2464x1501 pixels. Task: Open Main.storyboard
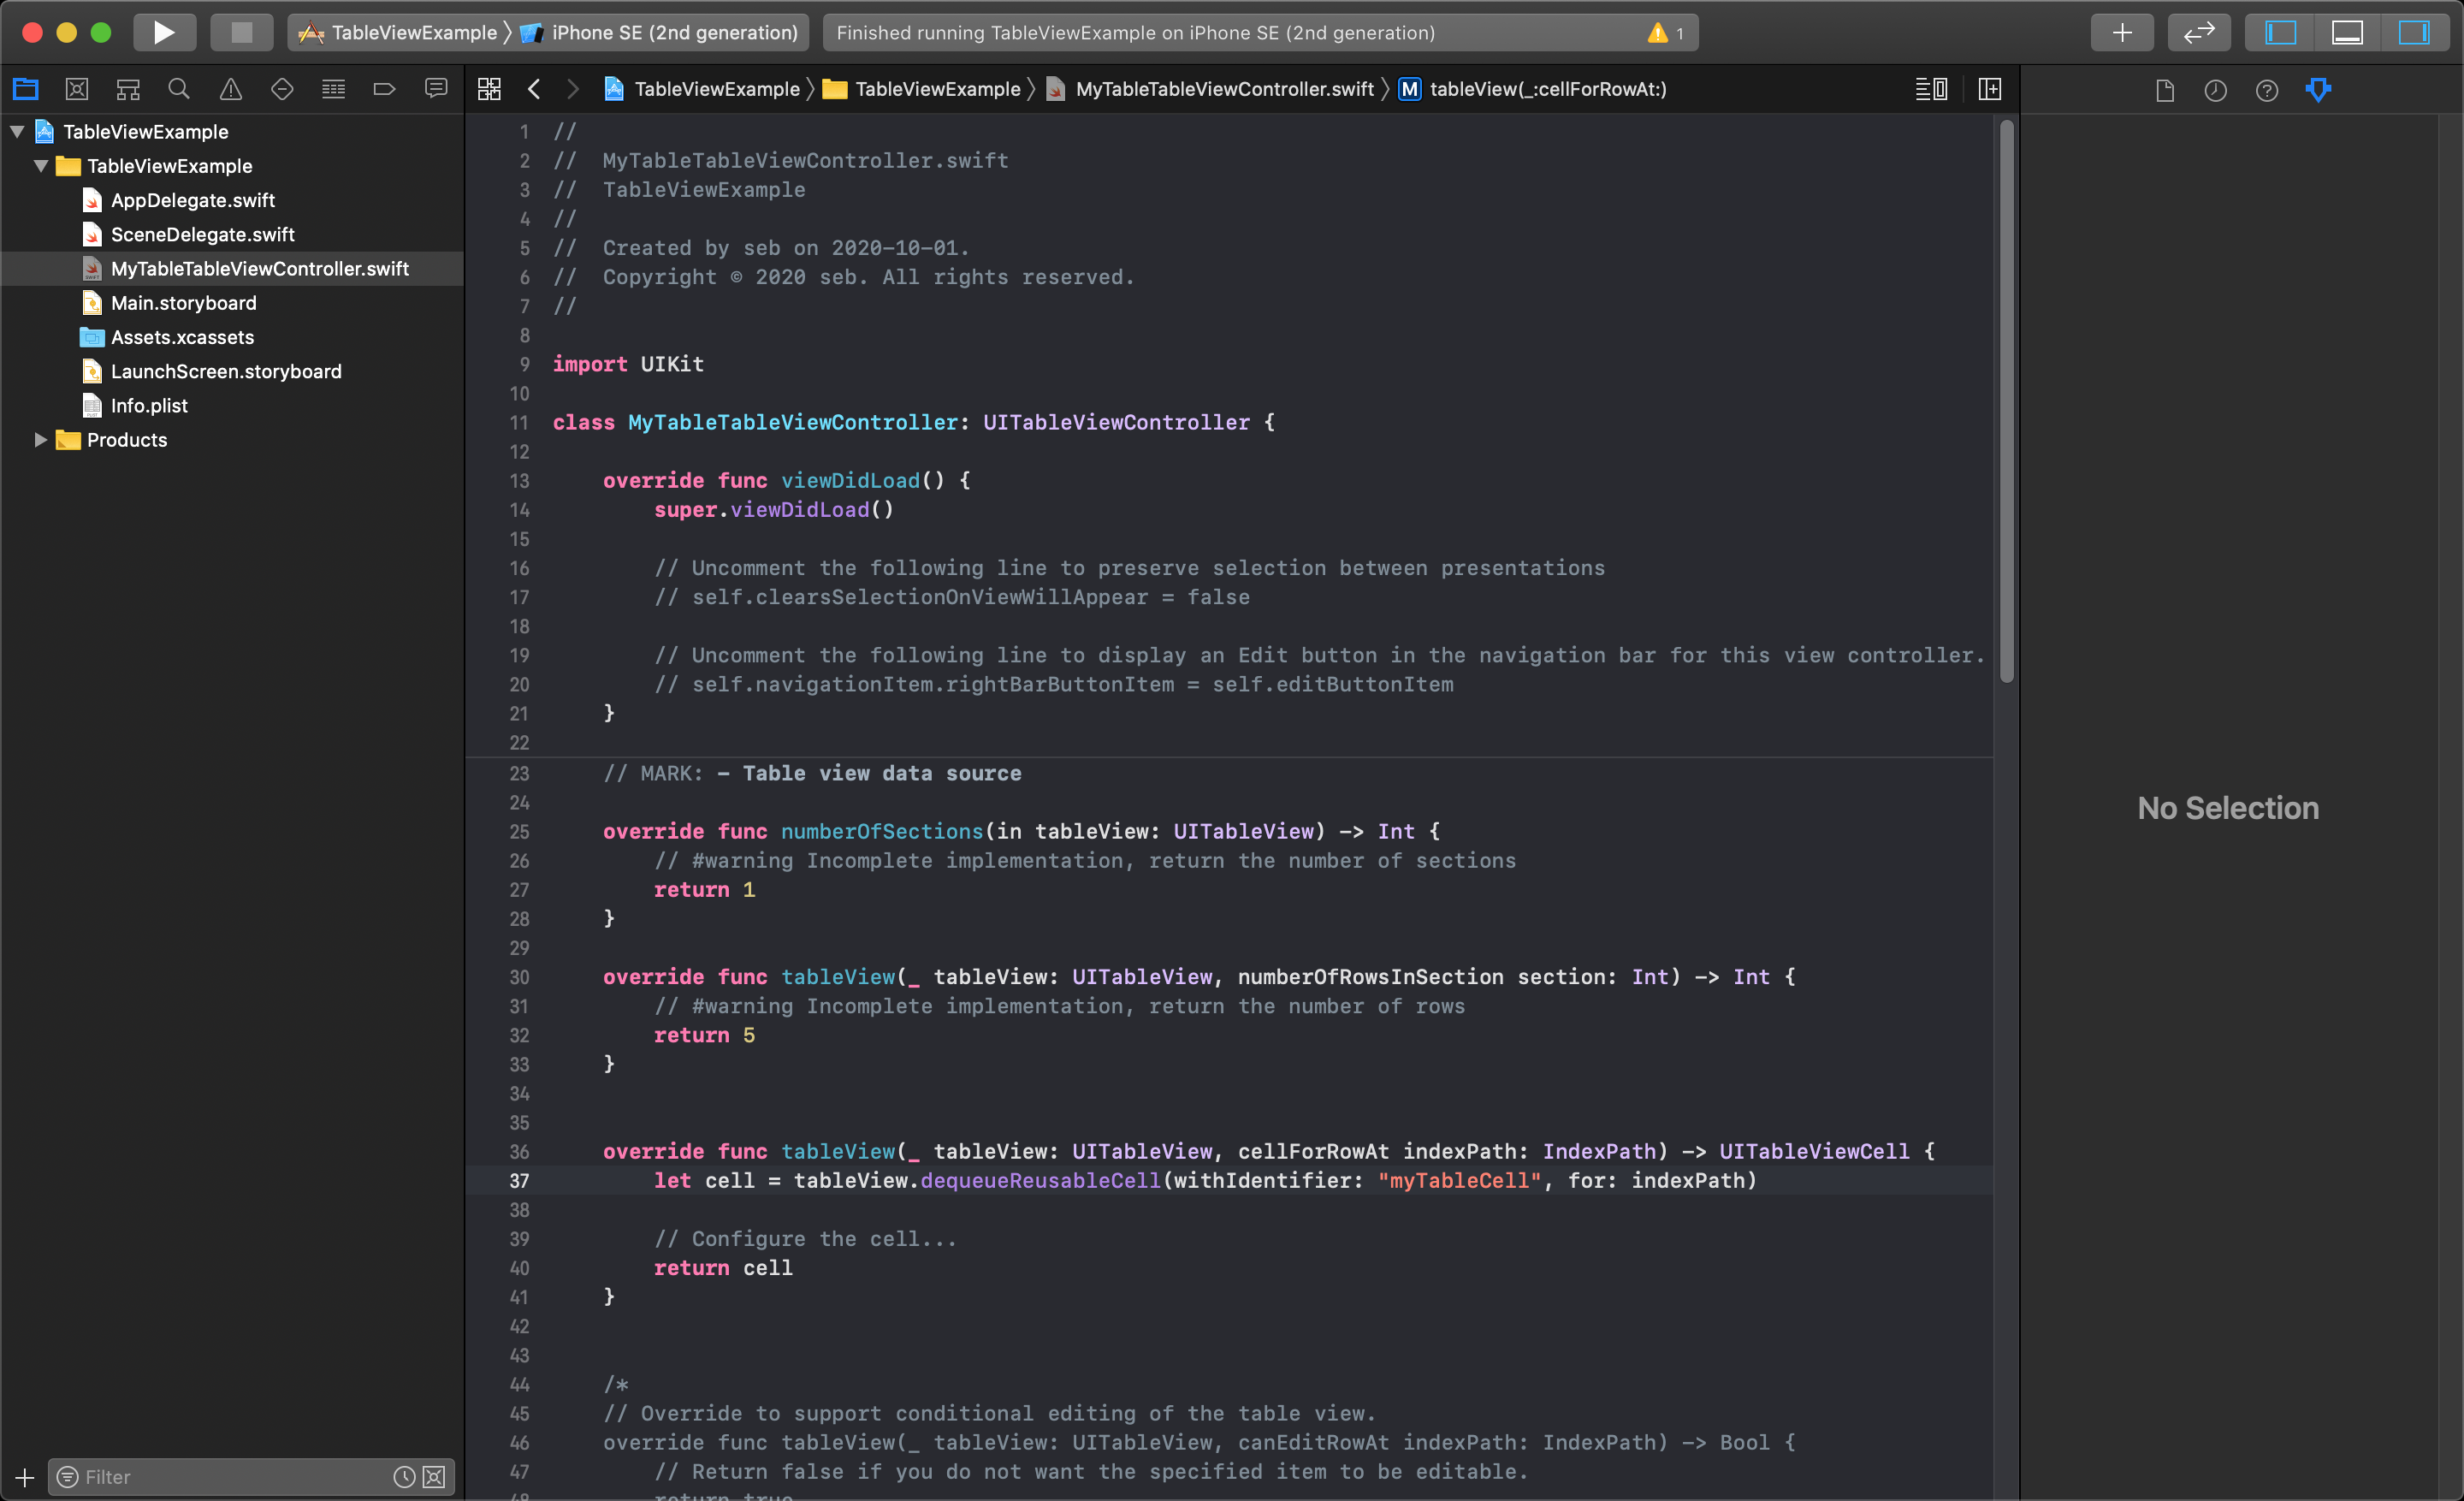[183, 302]
